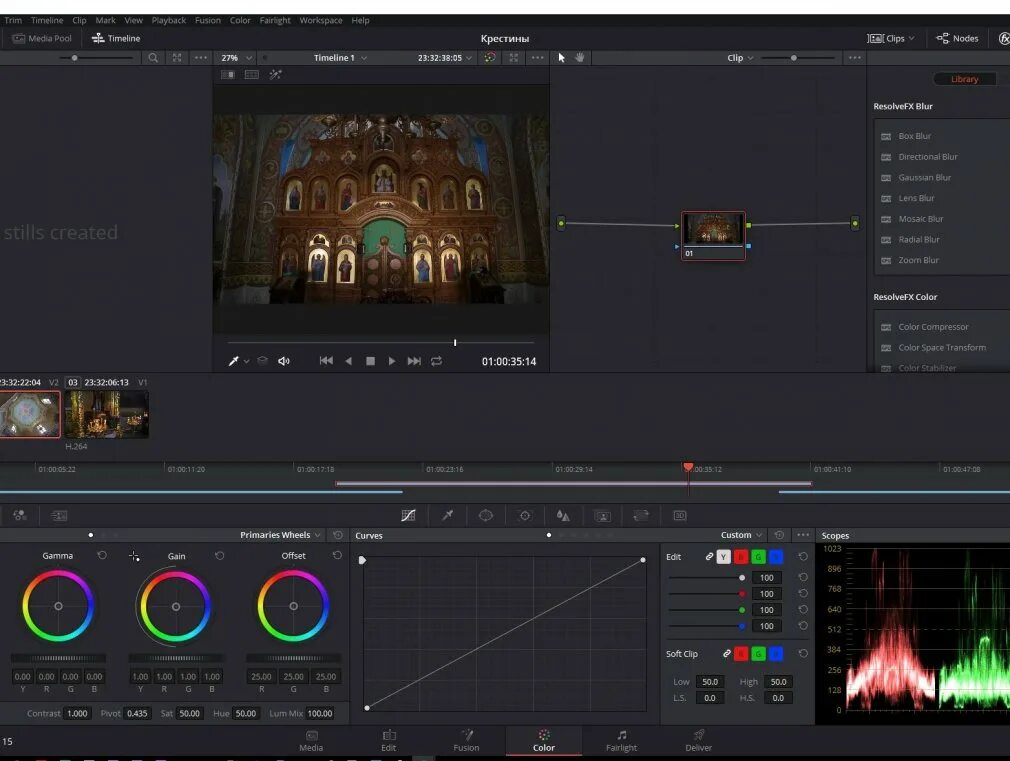Expand the Clips filter dropdown arrow
This screenshot has height=761, width=1010.
[x=911, y=39]
